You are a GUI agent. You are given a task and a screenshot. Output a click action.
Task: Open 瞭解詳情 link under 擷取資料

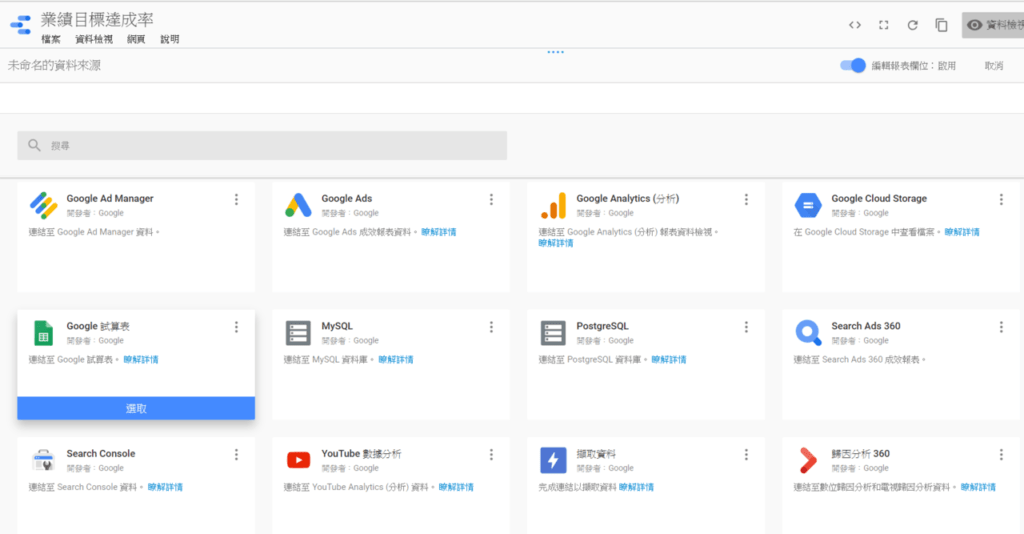click(x=636, y=487)
